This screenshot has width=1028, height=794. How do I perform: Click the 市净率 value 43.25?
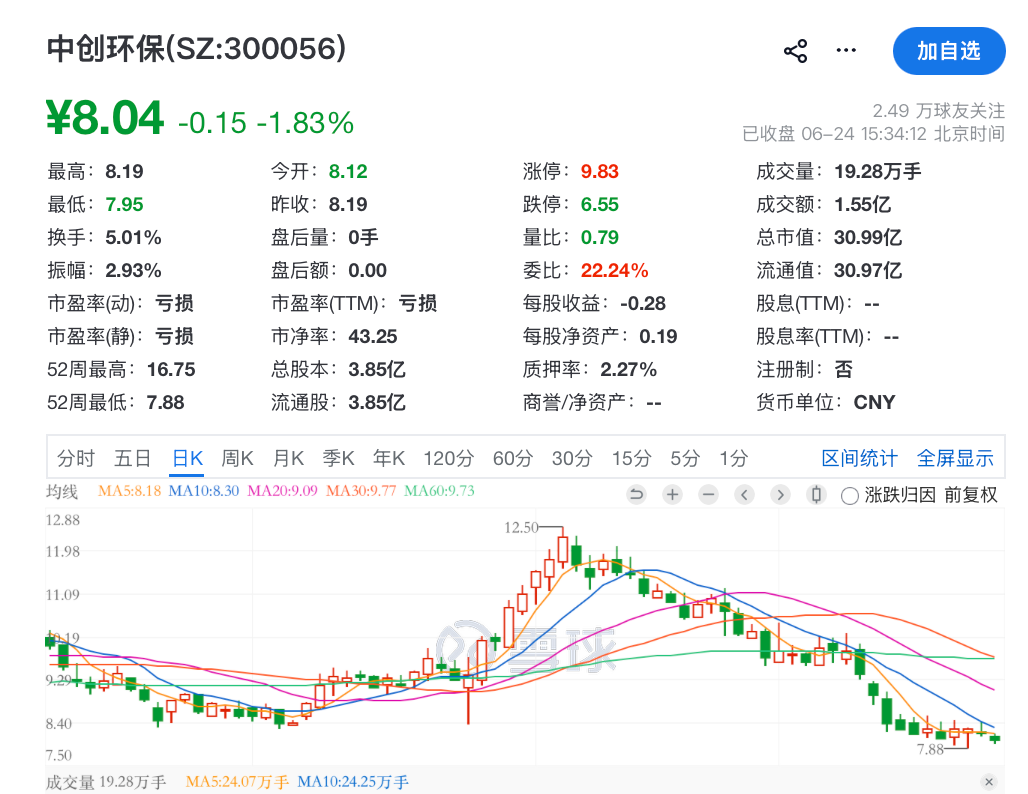pyautogui.click(x=372, y=336)
